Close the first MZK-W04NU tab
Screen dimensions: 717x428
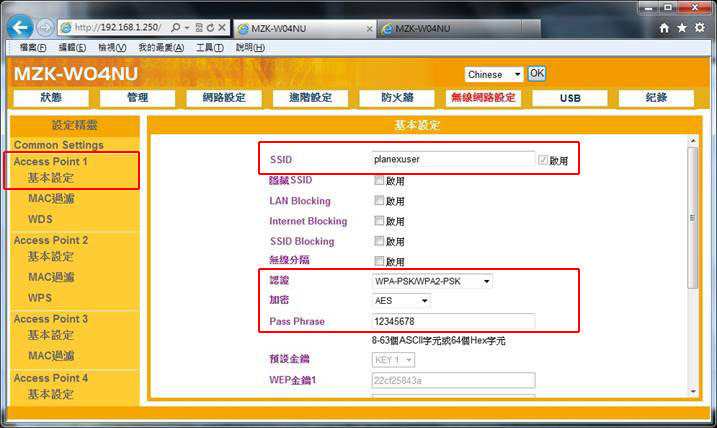tap(369, 29)
